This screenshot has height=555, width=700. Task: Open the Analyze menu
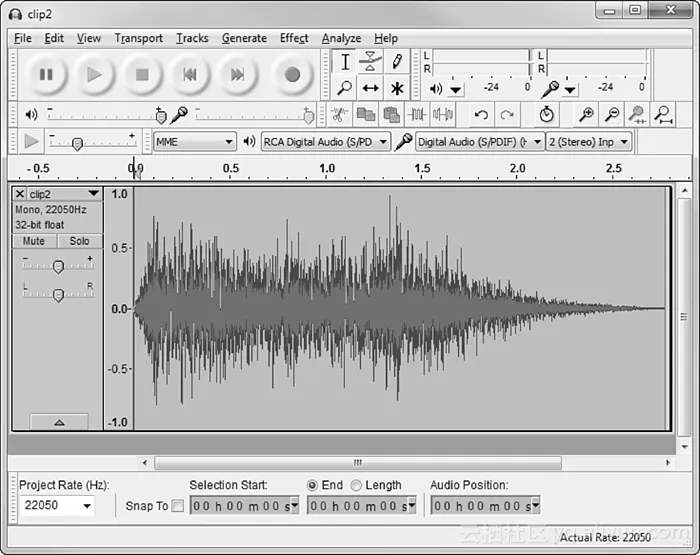pos(341,38)
